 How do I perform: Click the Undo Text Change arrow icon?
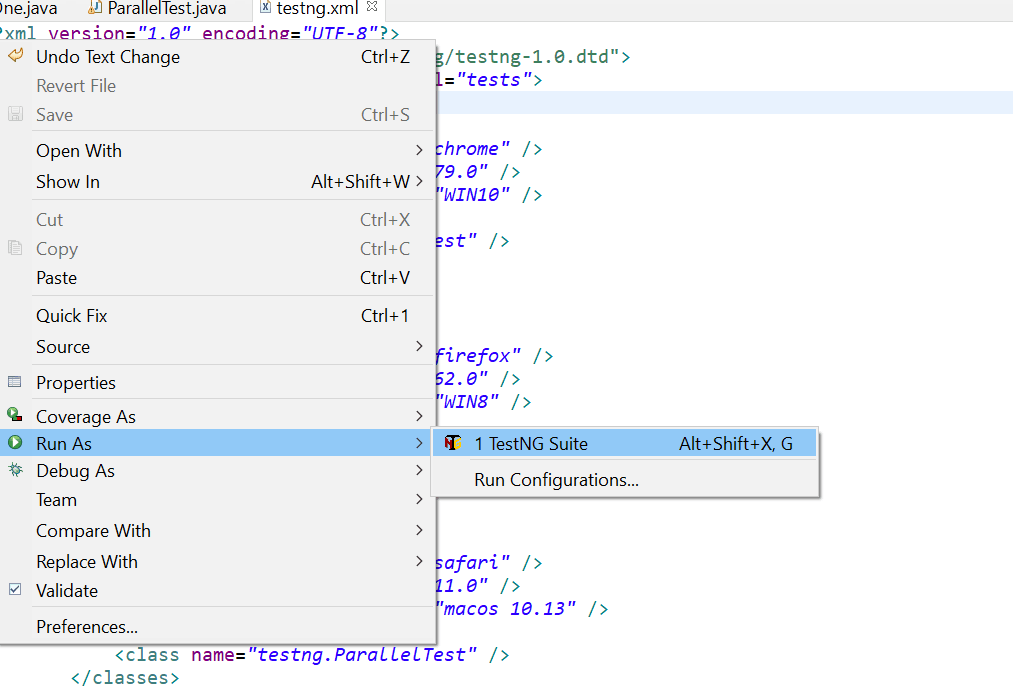[15, 55]
